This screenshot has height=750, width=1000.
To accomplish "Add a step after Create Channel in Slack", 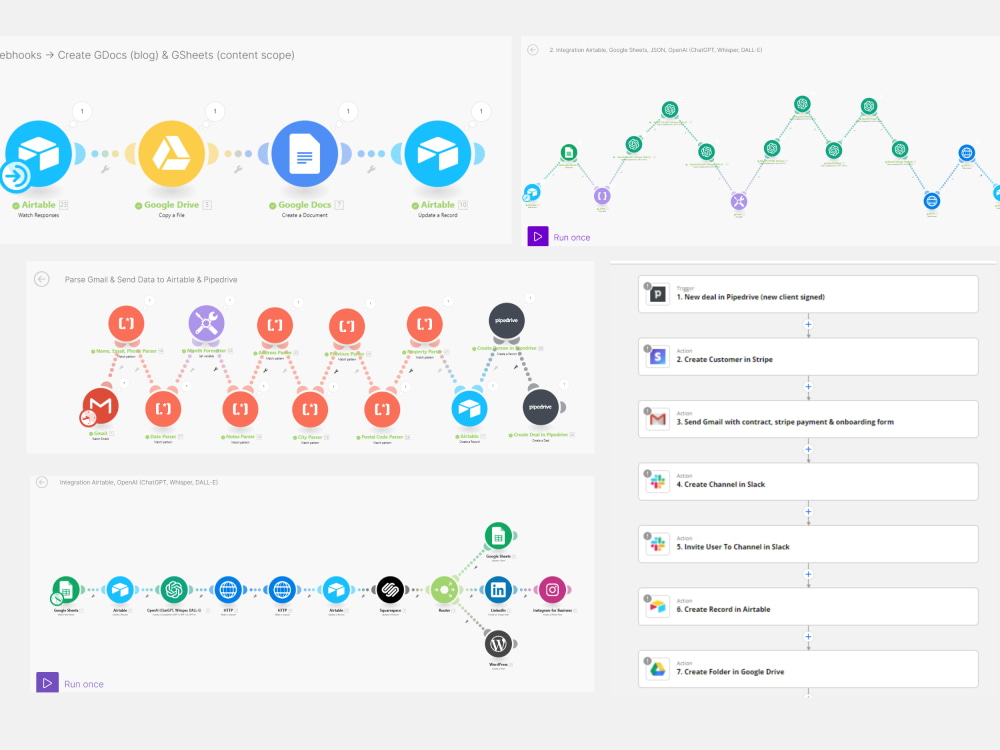I will tap(808, 512).
